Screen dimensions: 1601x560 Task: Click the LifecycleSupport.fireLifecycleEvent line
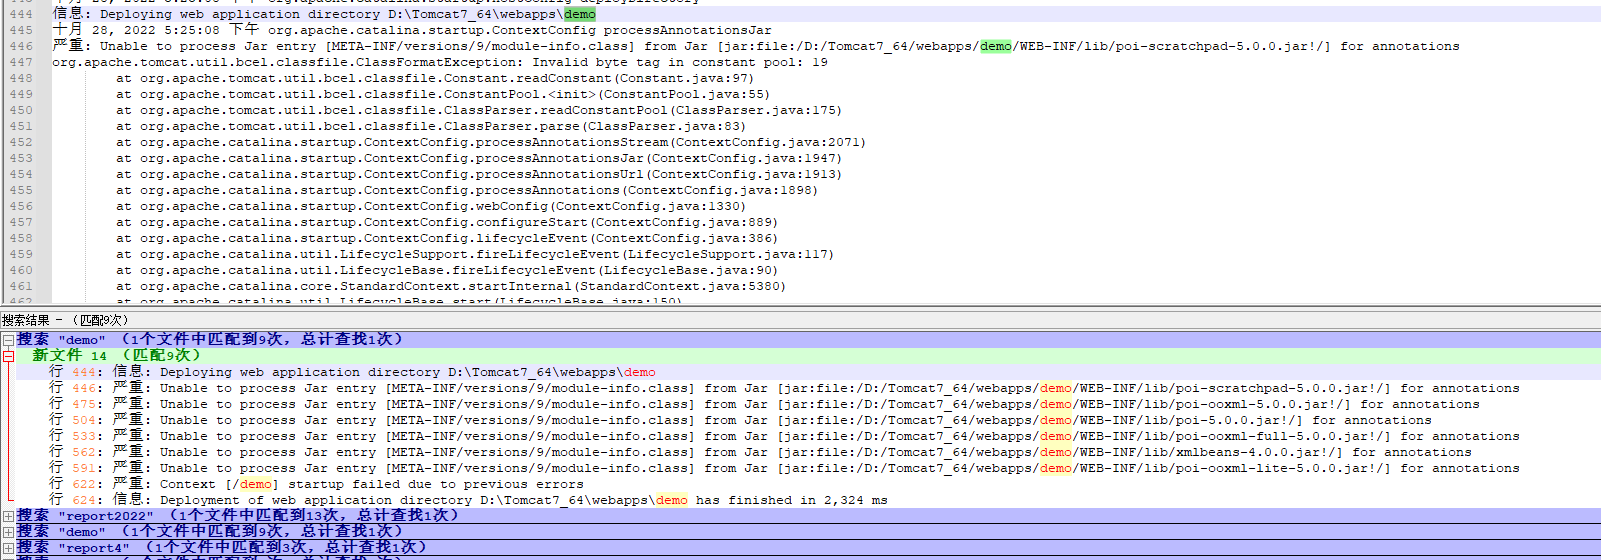point(475,254)
